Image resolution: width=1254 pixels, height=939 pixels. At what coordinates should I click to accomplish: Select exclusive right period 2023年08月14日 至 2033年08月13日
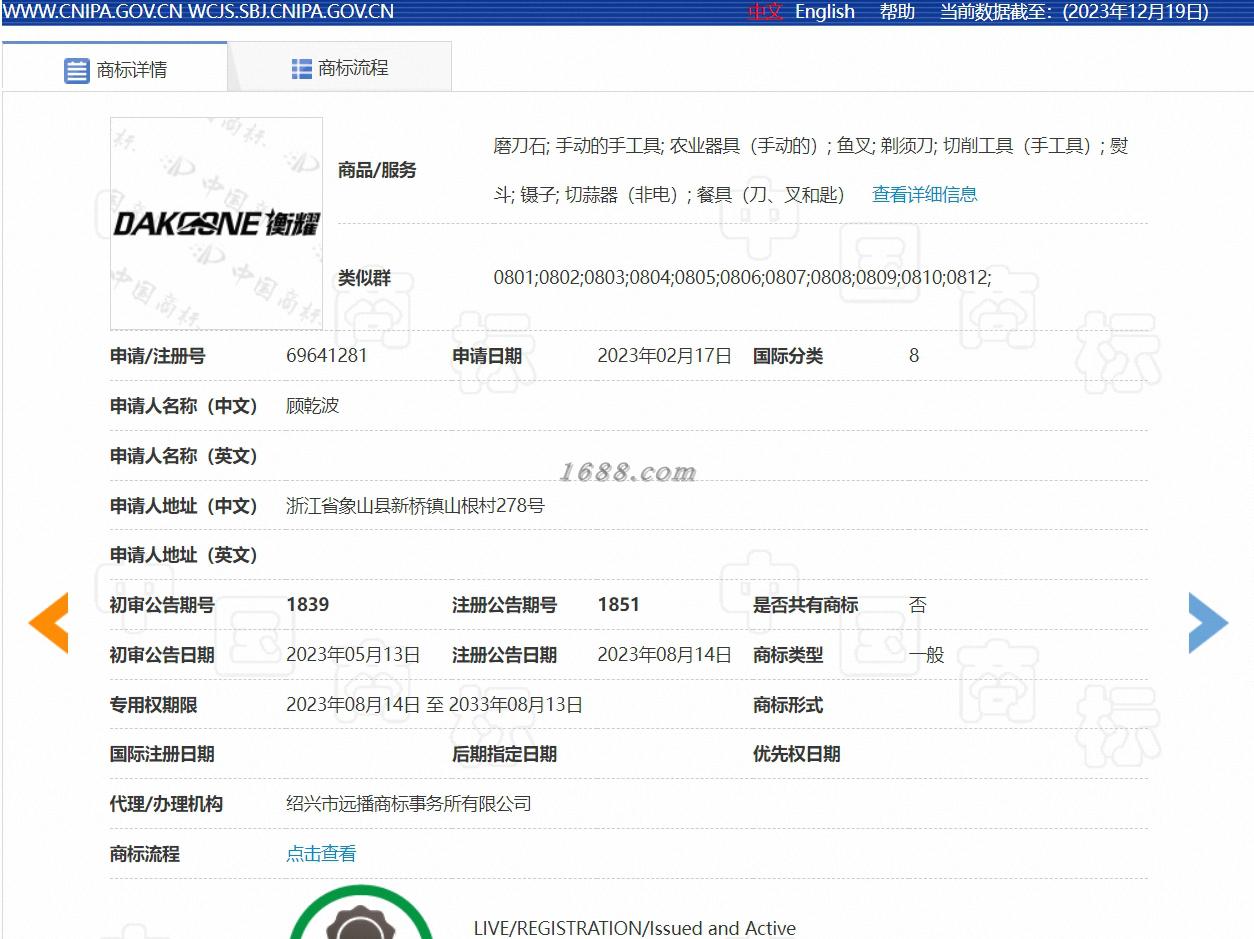coord(434,705)
